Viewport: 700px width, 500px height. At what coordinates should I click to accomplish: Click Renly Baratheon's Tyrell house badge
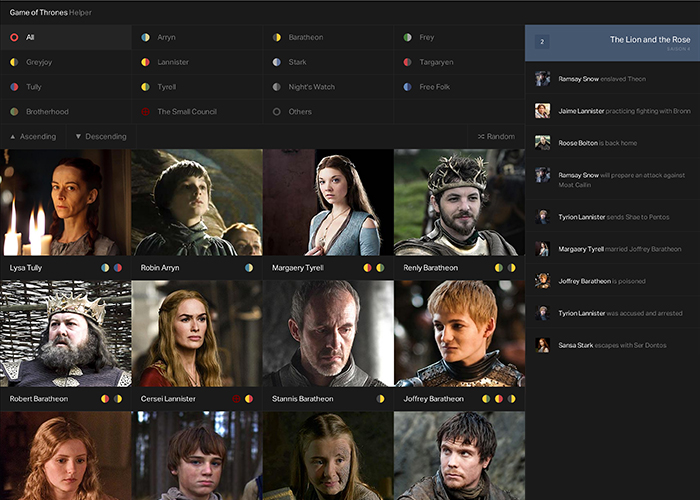[499, 268]
